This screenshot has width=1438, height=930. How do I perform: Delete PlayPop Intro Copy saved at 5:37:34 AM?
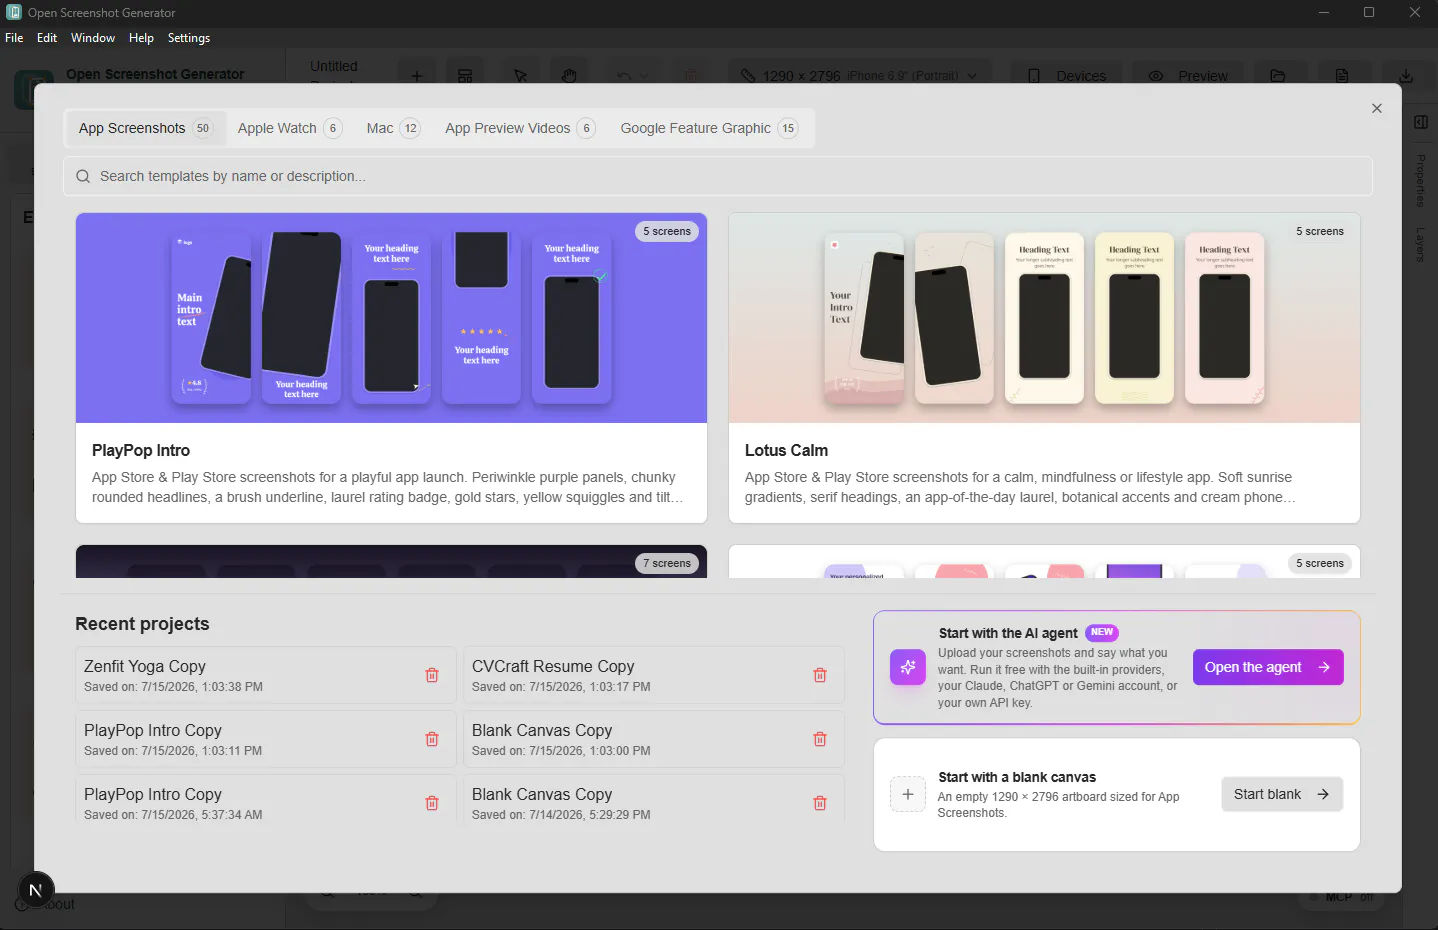[432, 803]
